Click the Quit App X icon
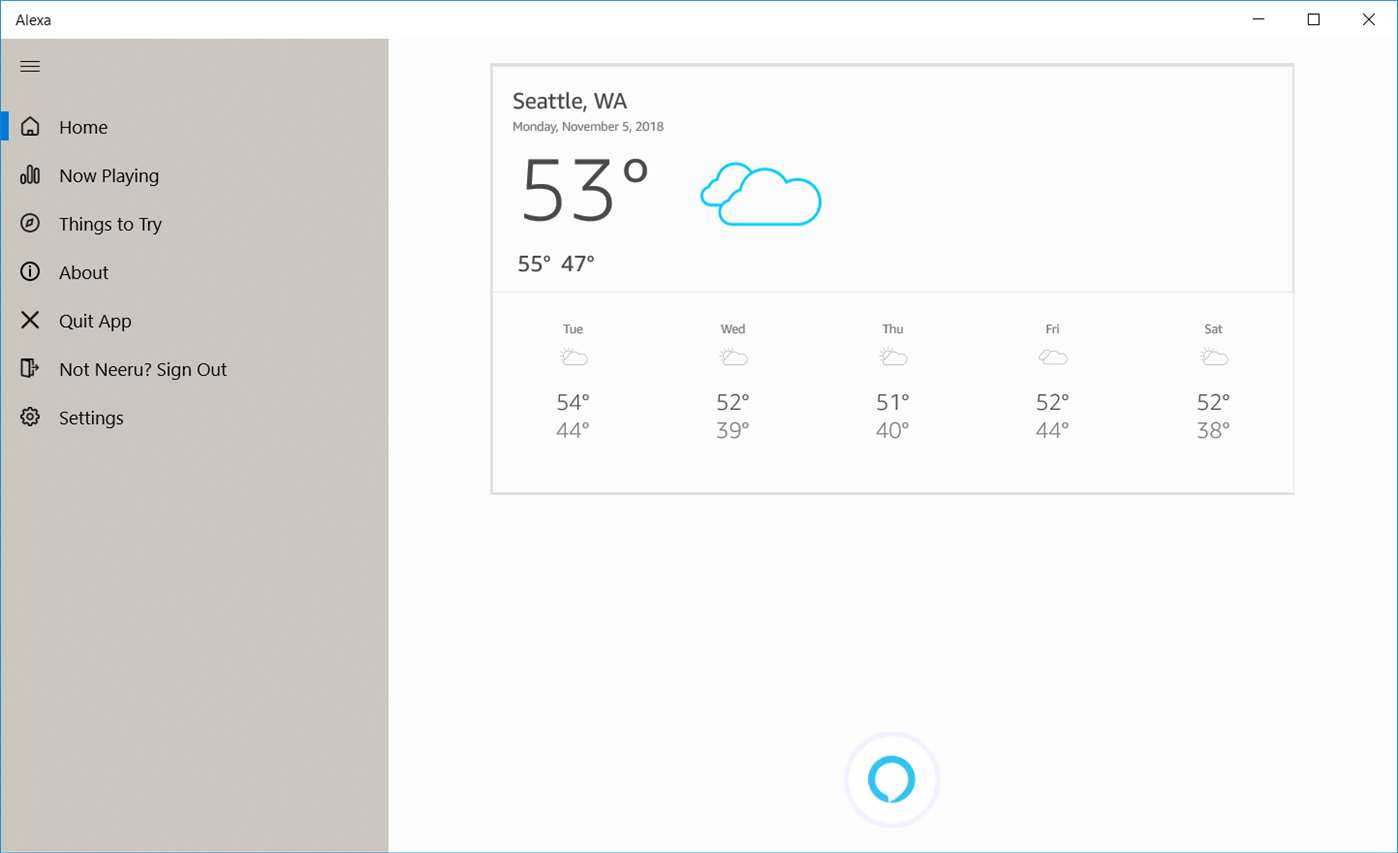The image size is (1398, 853). [x=30, y=320]
